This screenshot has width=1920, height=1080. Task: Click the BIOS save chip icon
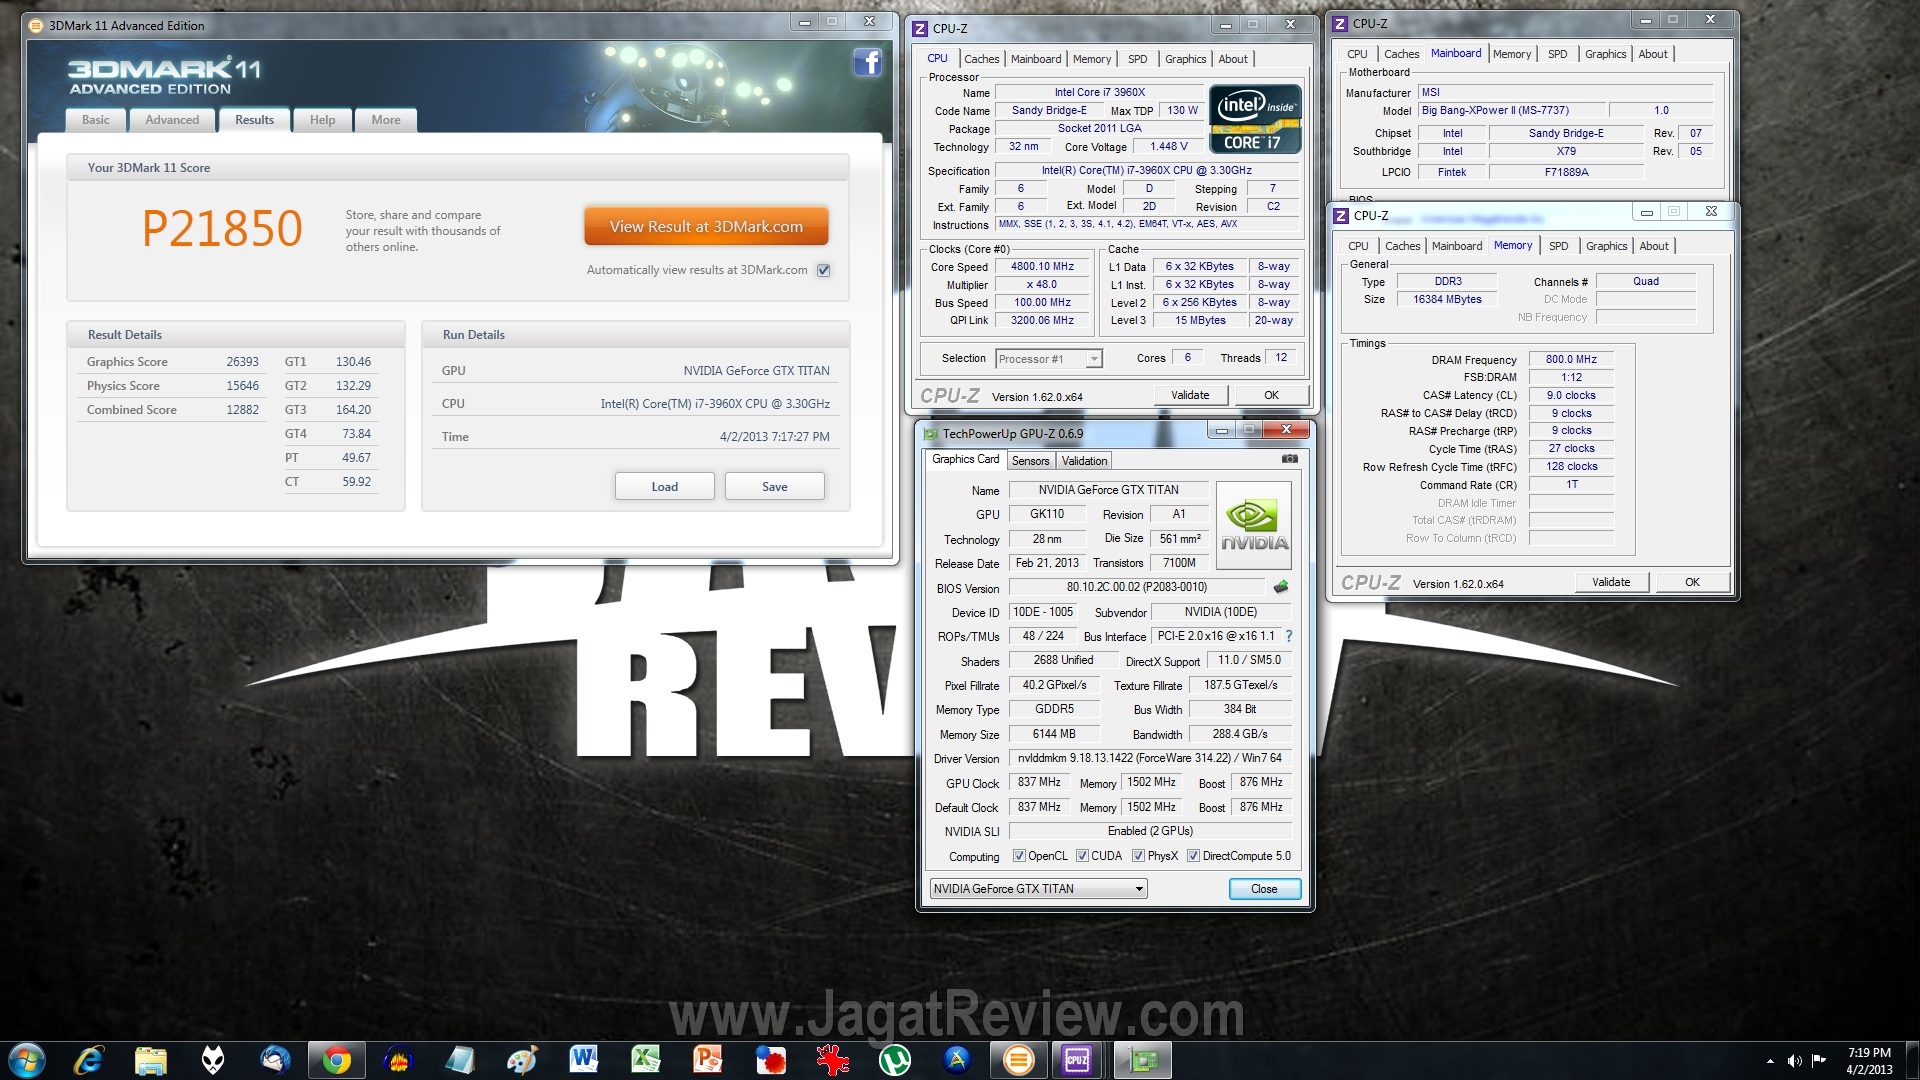(x=1281, y=587)
